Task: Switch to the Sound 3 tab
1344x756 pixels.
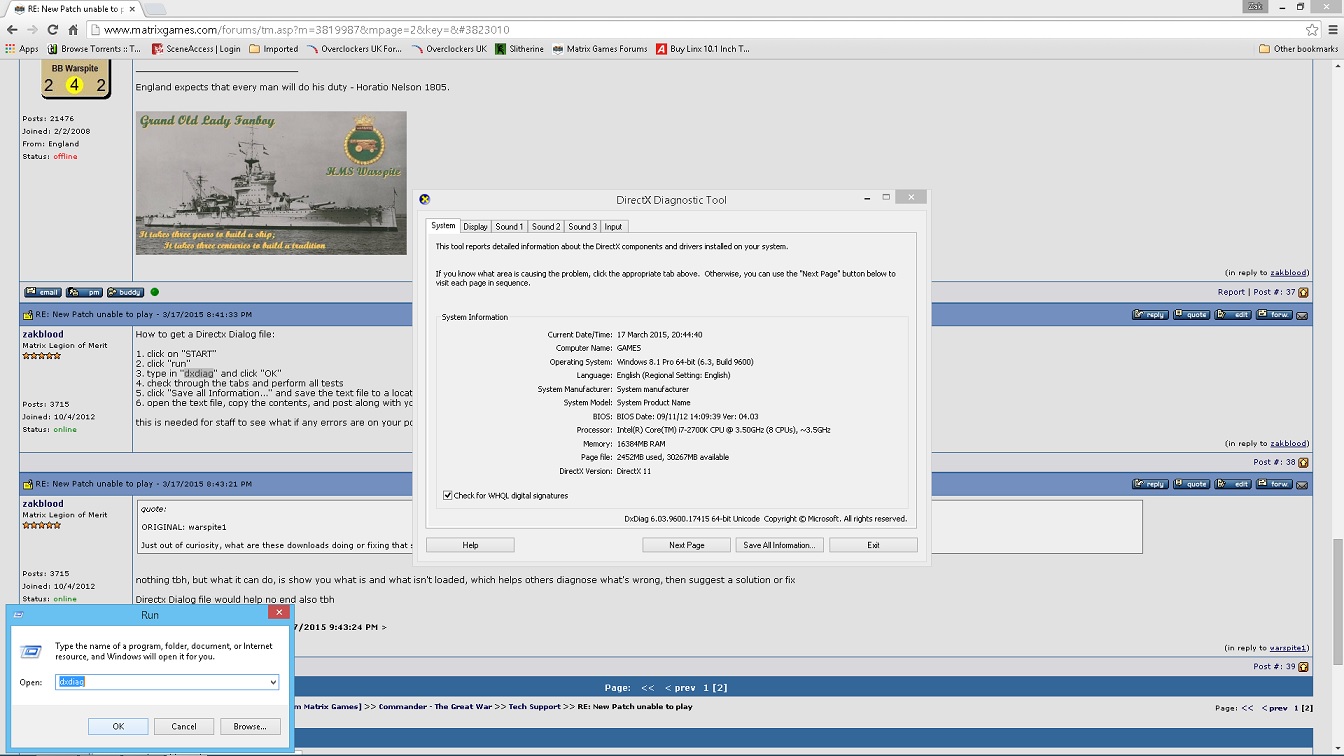Action: point(583,227)
